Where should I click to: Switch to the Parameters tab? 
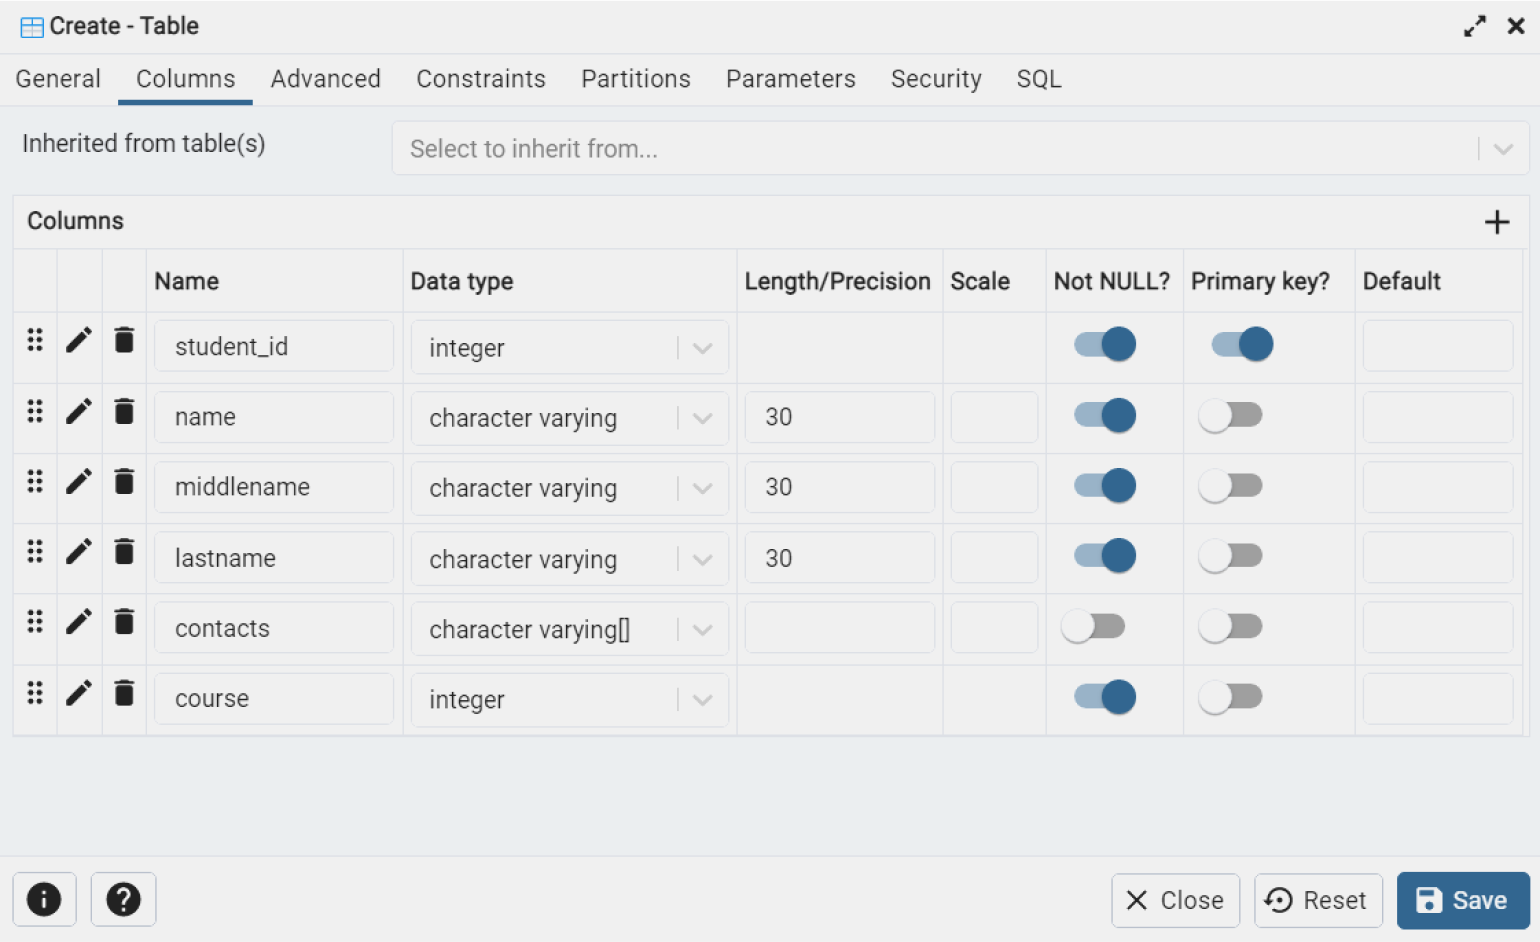(791, 79)
